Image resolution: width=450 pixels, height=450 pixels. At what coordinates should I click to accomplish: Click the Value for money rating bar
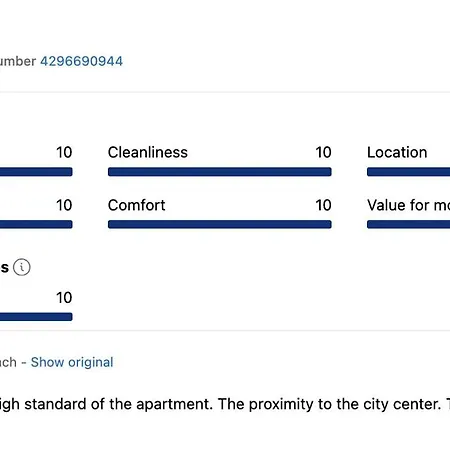coord(408,224)
